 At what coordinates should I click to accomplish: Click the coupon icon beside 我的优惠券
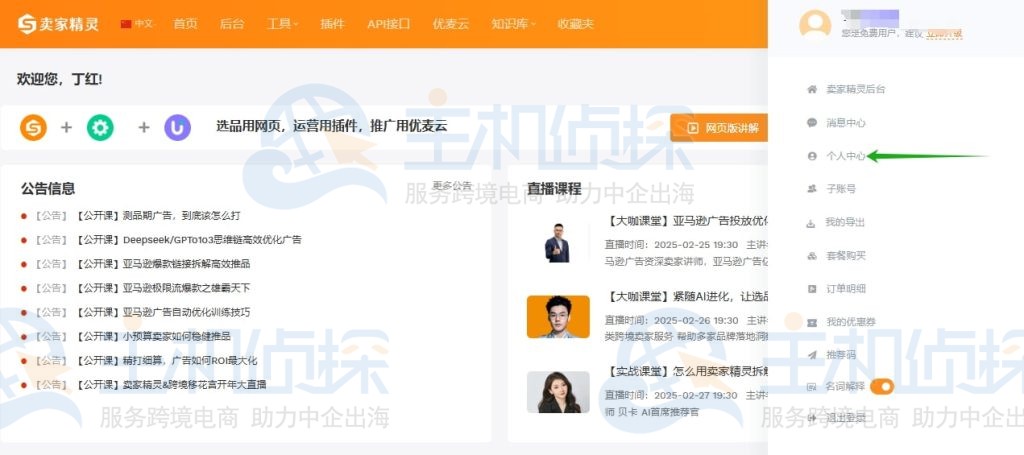(812, 322)
